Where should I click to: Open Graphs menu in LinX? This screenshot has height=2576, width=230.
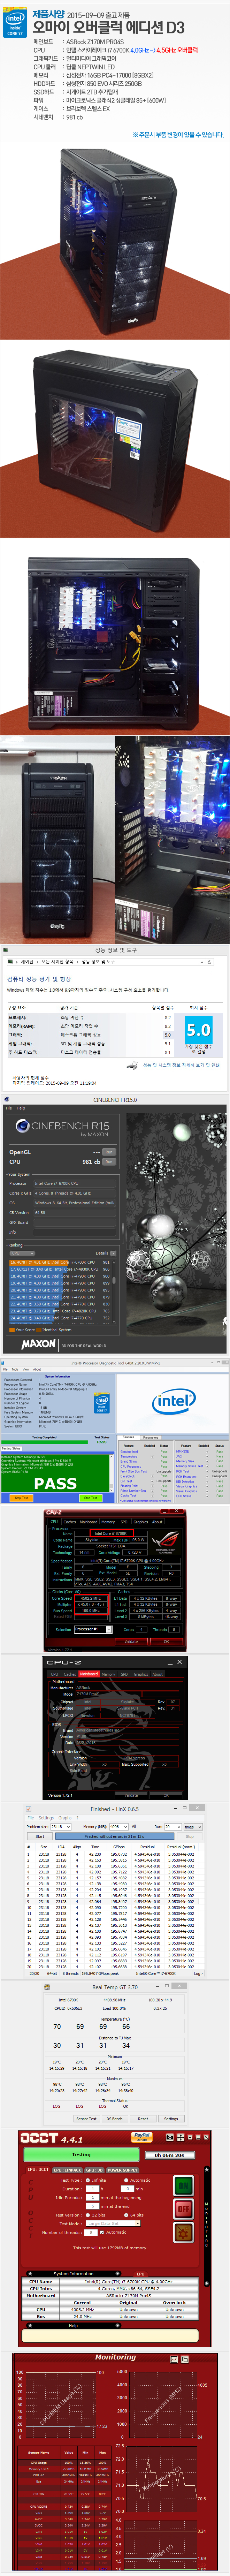[65, 1818]
